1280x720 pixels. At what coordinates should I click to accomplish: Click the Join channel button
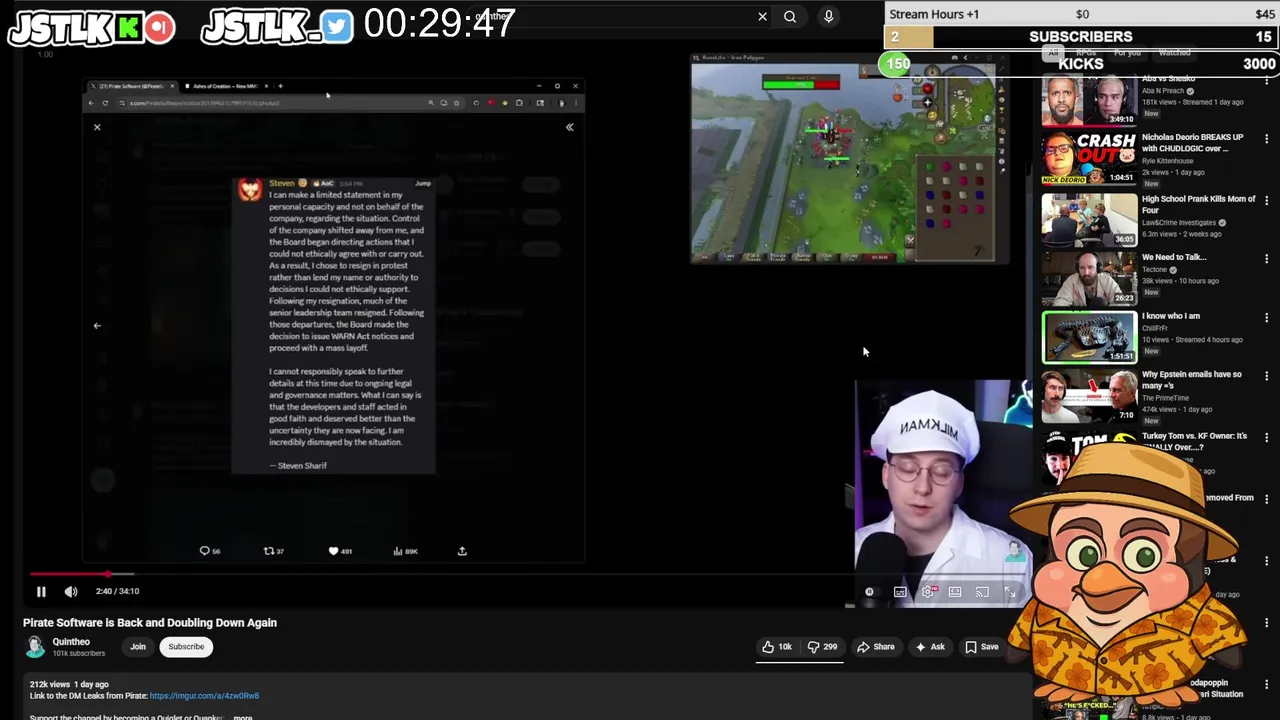(x=138, y=646)
